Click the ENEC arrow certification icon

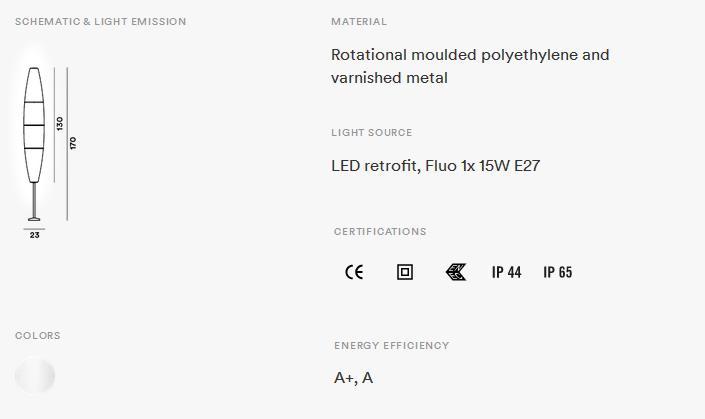(x=456, y=272)
